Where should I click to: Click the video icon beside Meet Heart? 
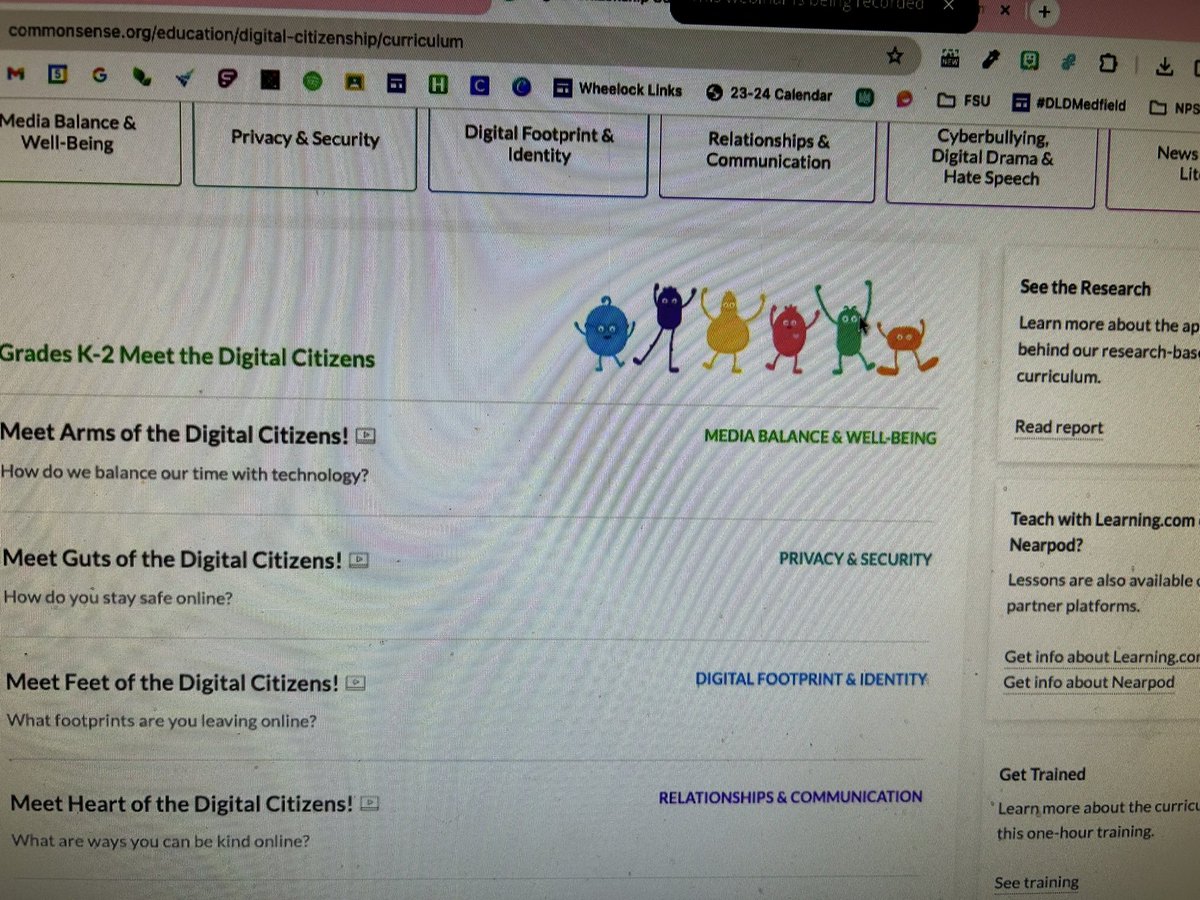pyautogui.click(x=370, y=803)
